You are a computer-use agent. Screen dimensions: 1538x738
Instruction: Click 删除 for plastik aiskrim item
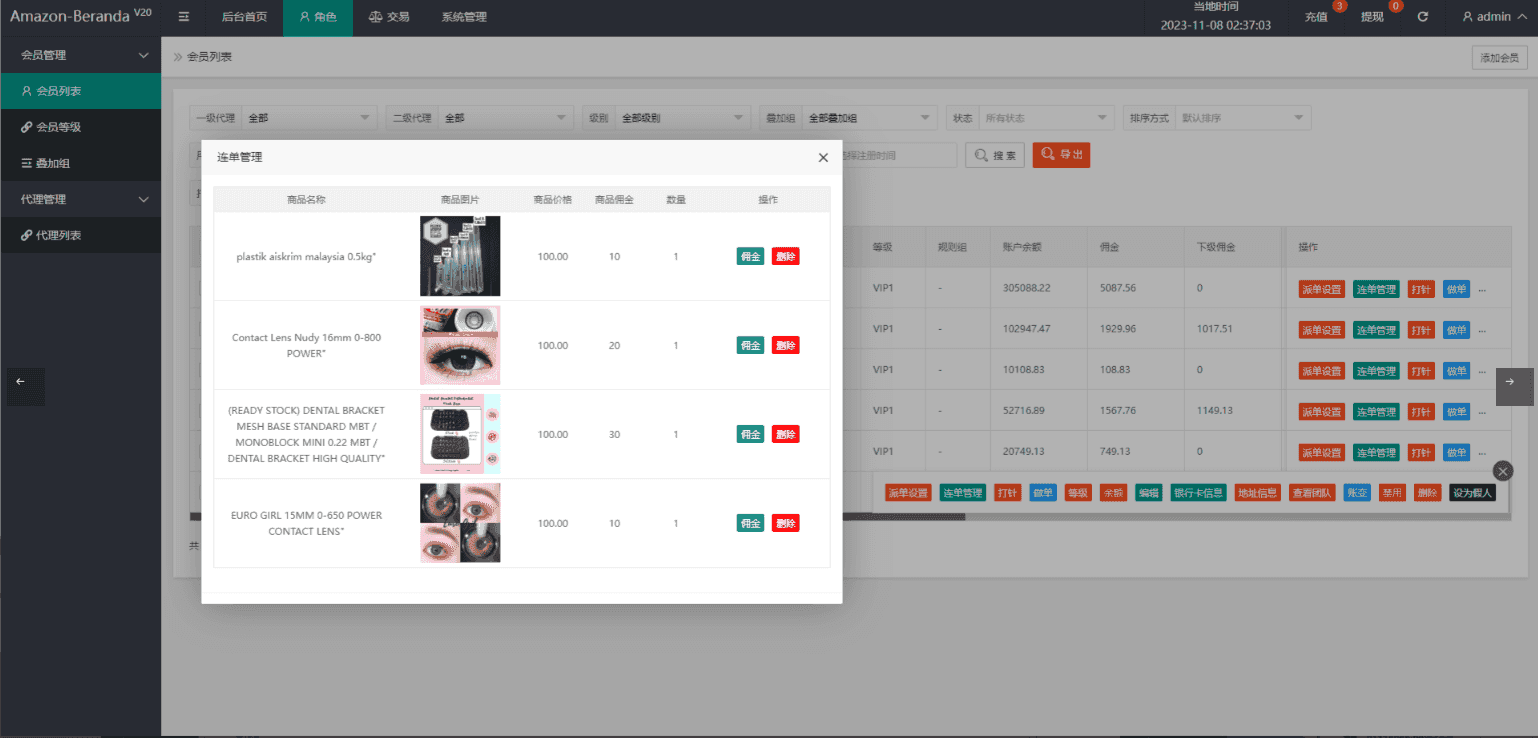(786, 257)
